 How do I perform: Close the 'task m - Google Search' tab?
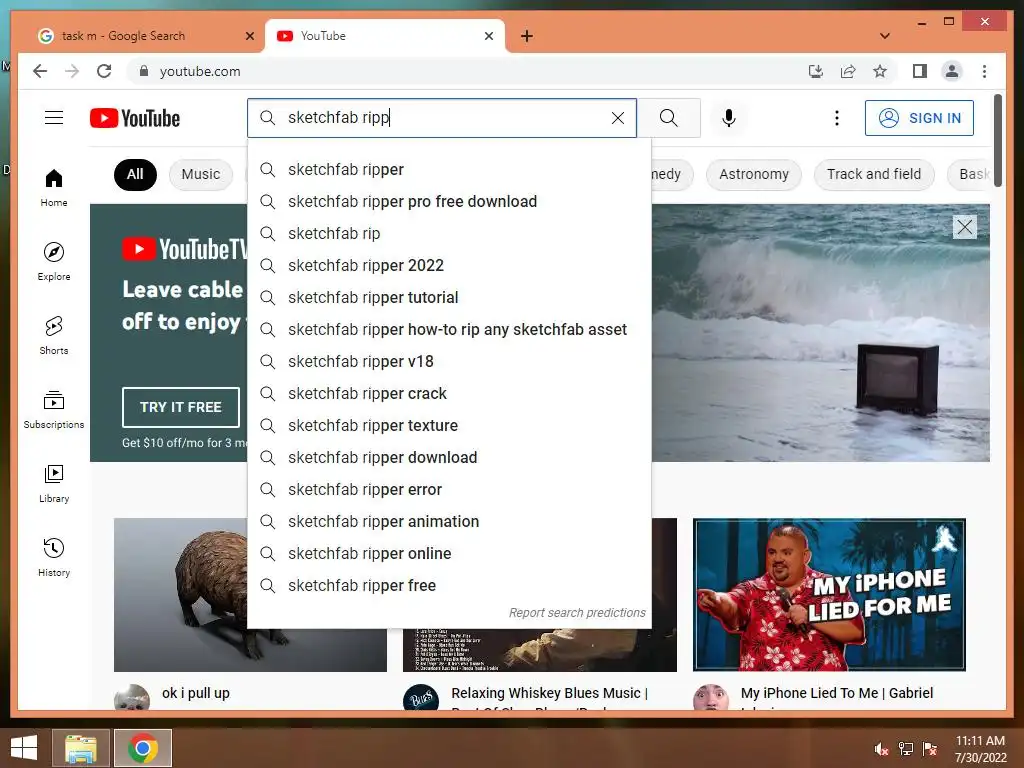249,36
